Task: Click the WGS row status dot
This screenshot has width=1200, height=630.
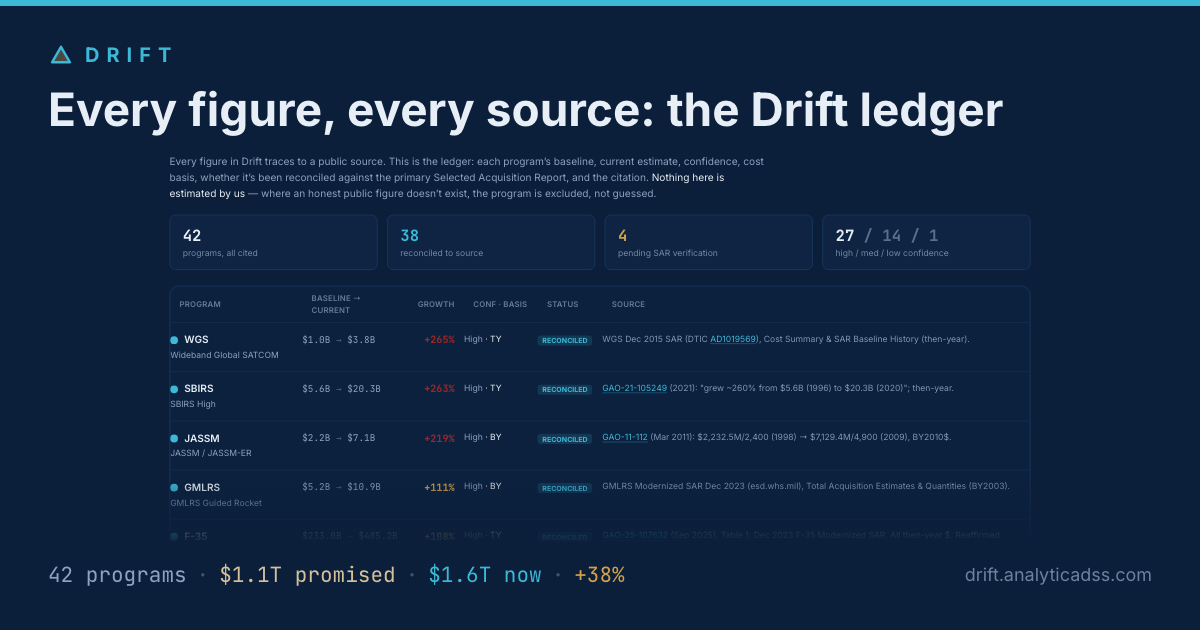Action: tap(174, 340)
